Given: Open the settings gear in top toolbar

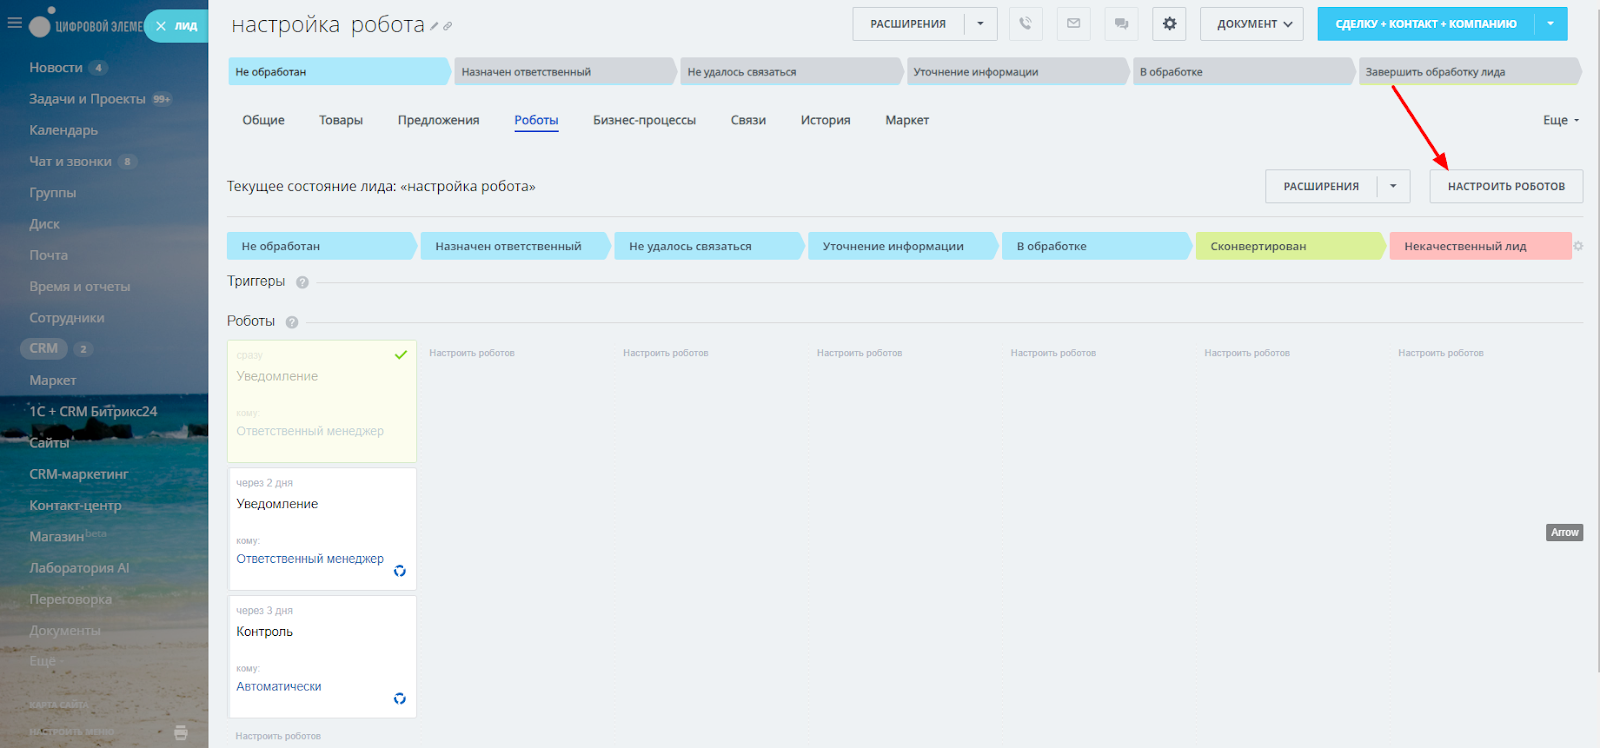Looking at the screenshot, I should point(1169,24).
